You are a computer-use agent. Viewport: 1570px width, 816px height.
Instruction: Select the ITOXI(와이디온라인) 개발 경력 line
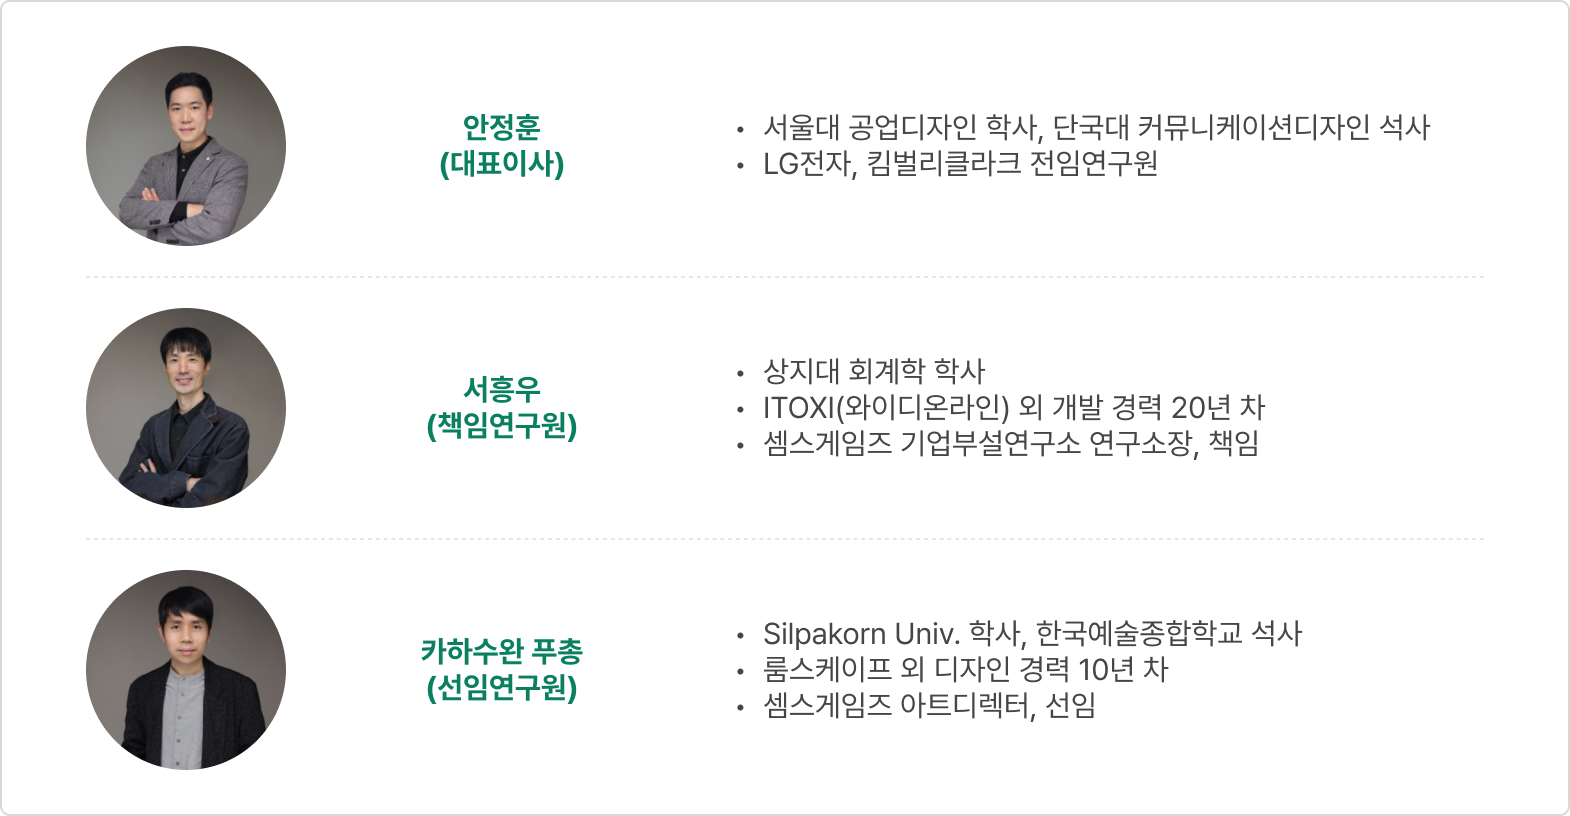pos(1013,407)
